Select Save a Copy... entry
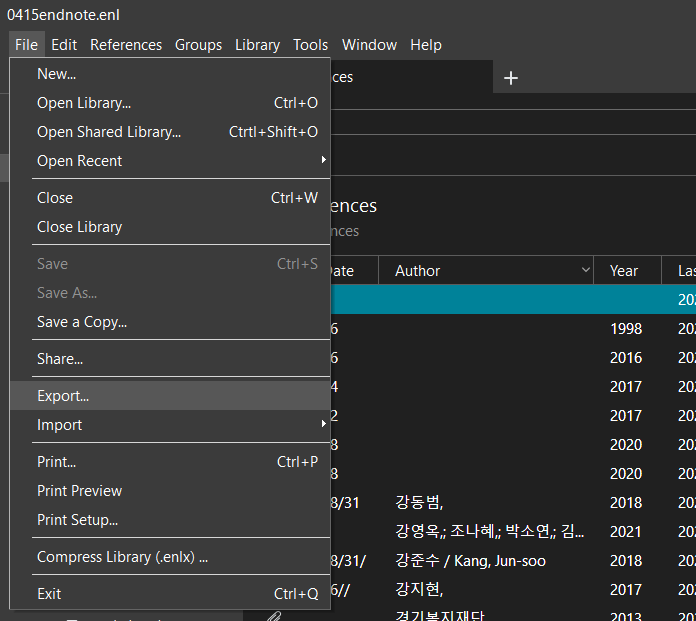 [x=170, y=322]
